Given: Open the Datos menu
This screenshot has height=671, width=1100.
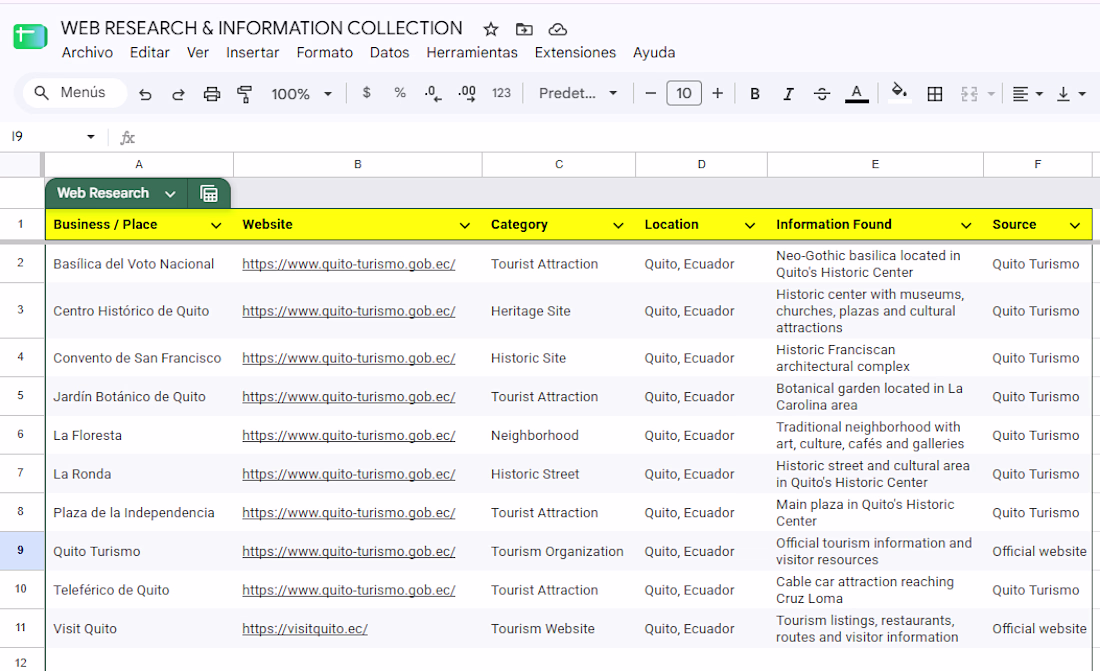Looking at the screenshot, I should tap(389, 53).
